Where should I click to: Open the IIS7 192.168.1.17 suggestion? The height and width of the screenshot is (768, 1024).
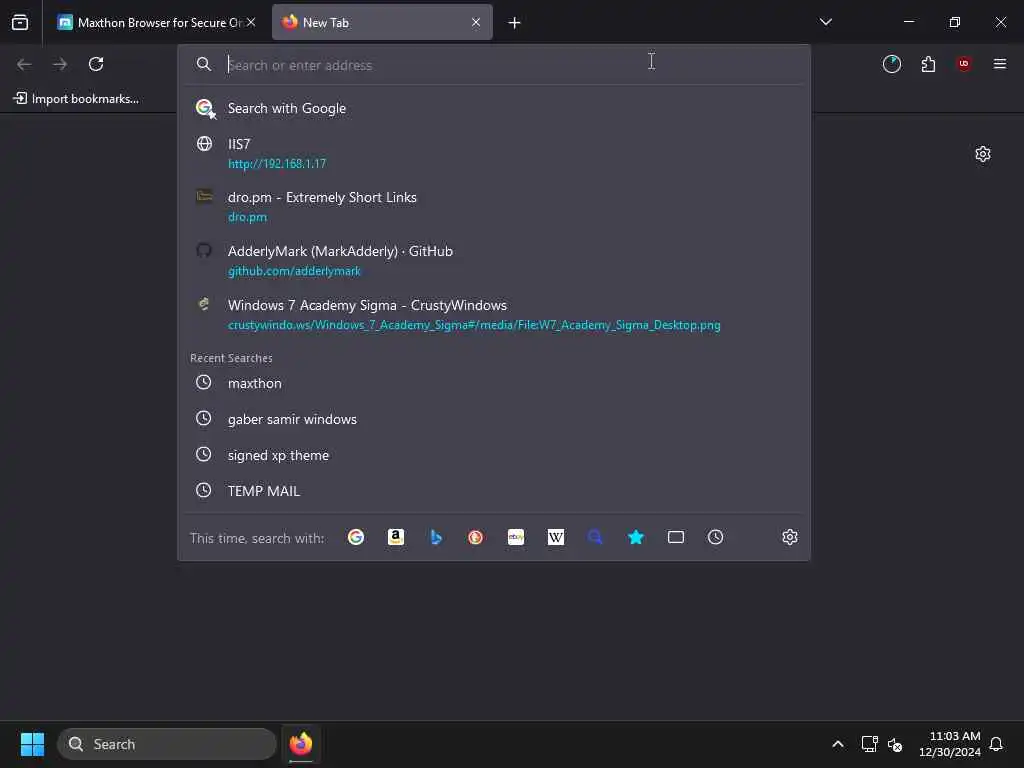[494, 153]
